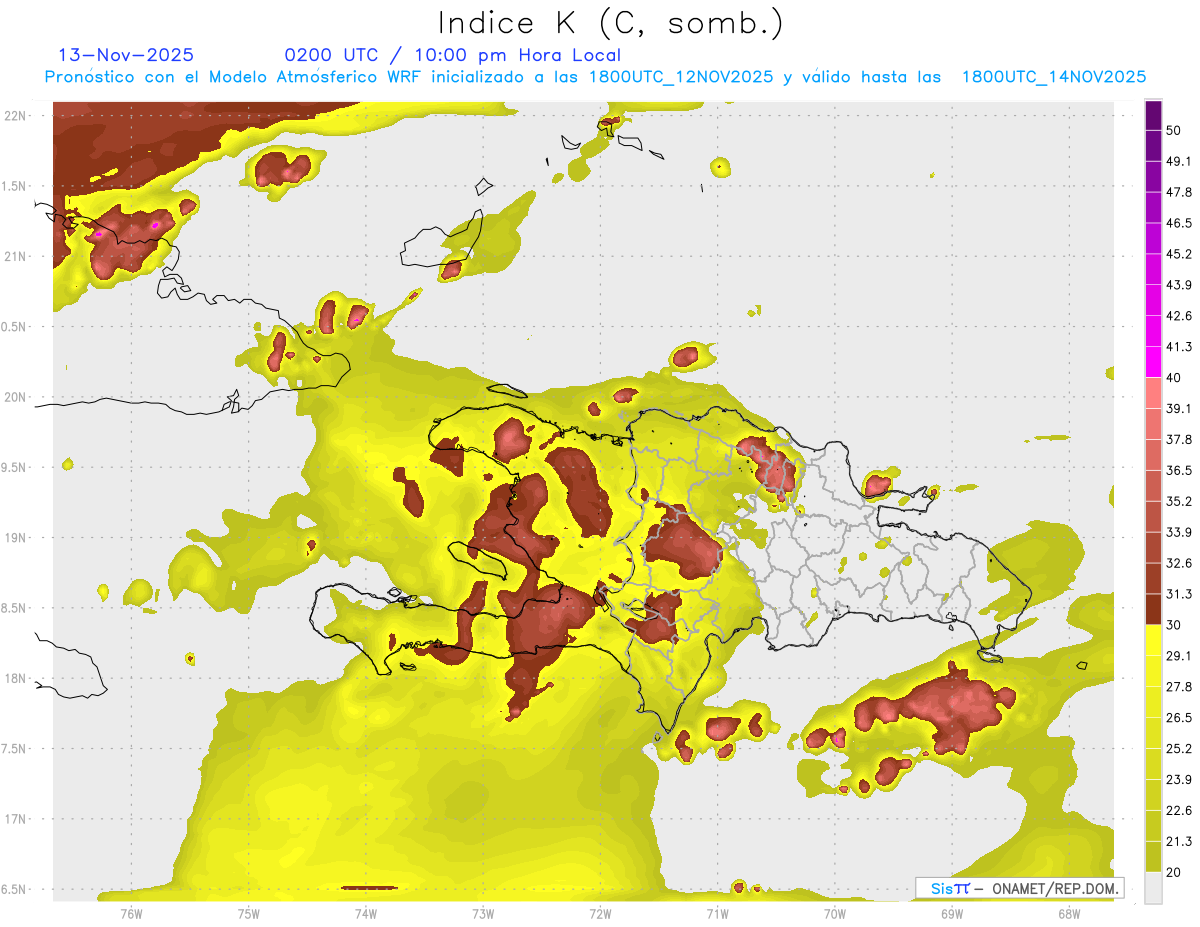
Task: Click the colorbar value 42.6
Action: [1179, 317]
